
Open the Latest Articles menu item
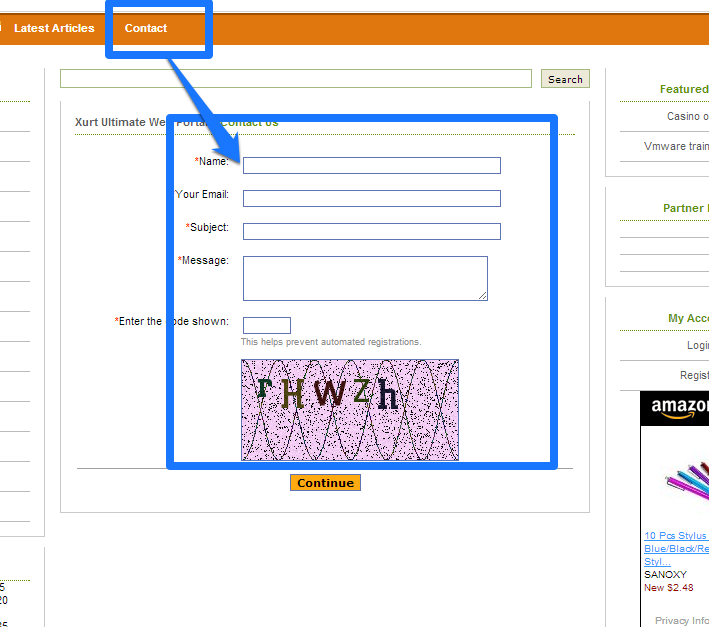coord(54,28)
